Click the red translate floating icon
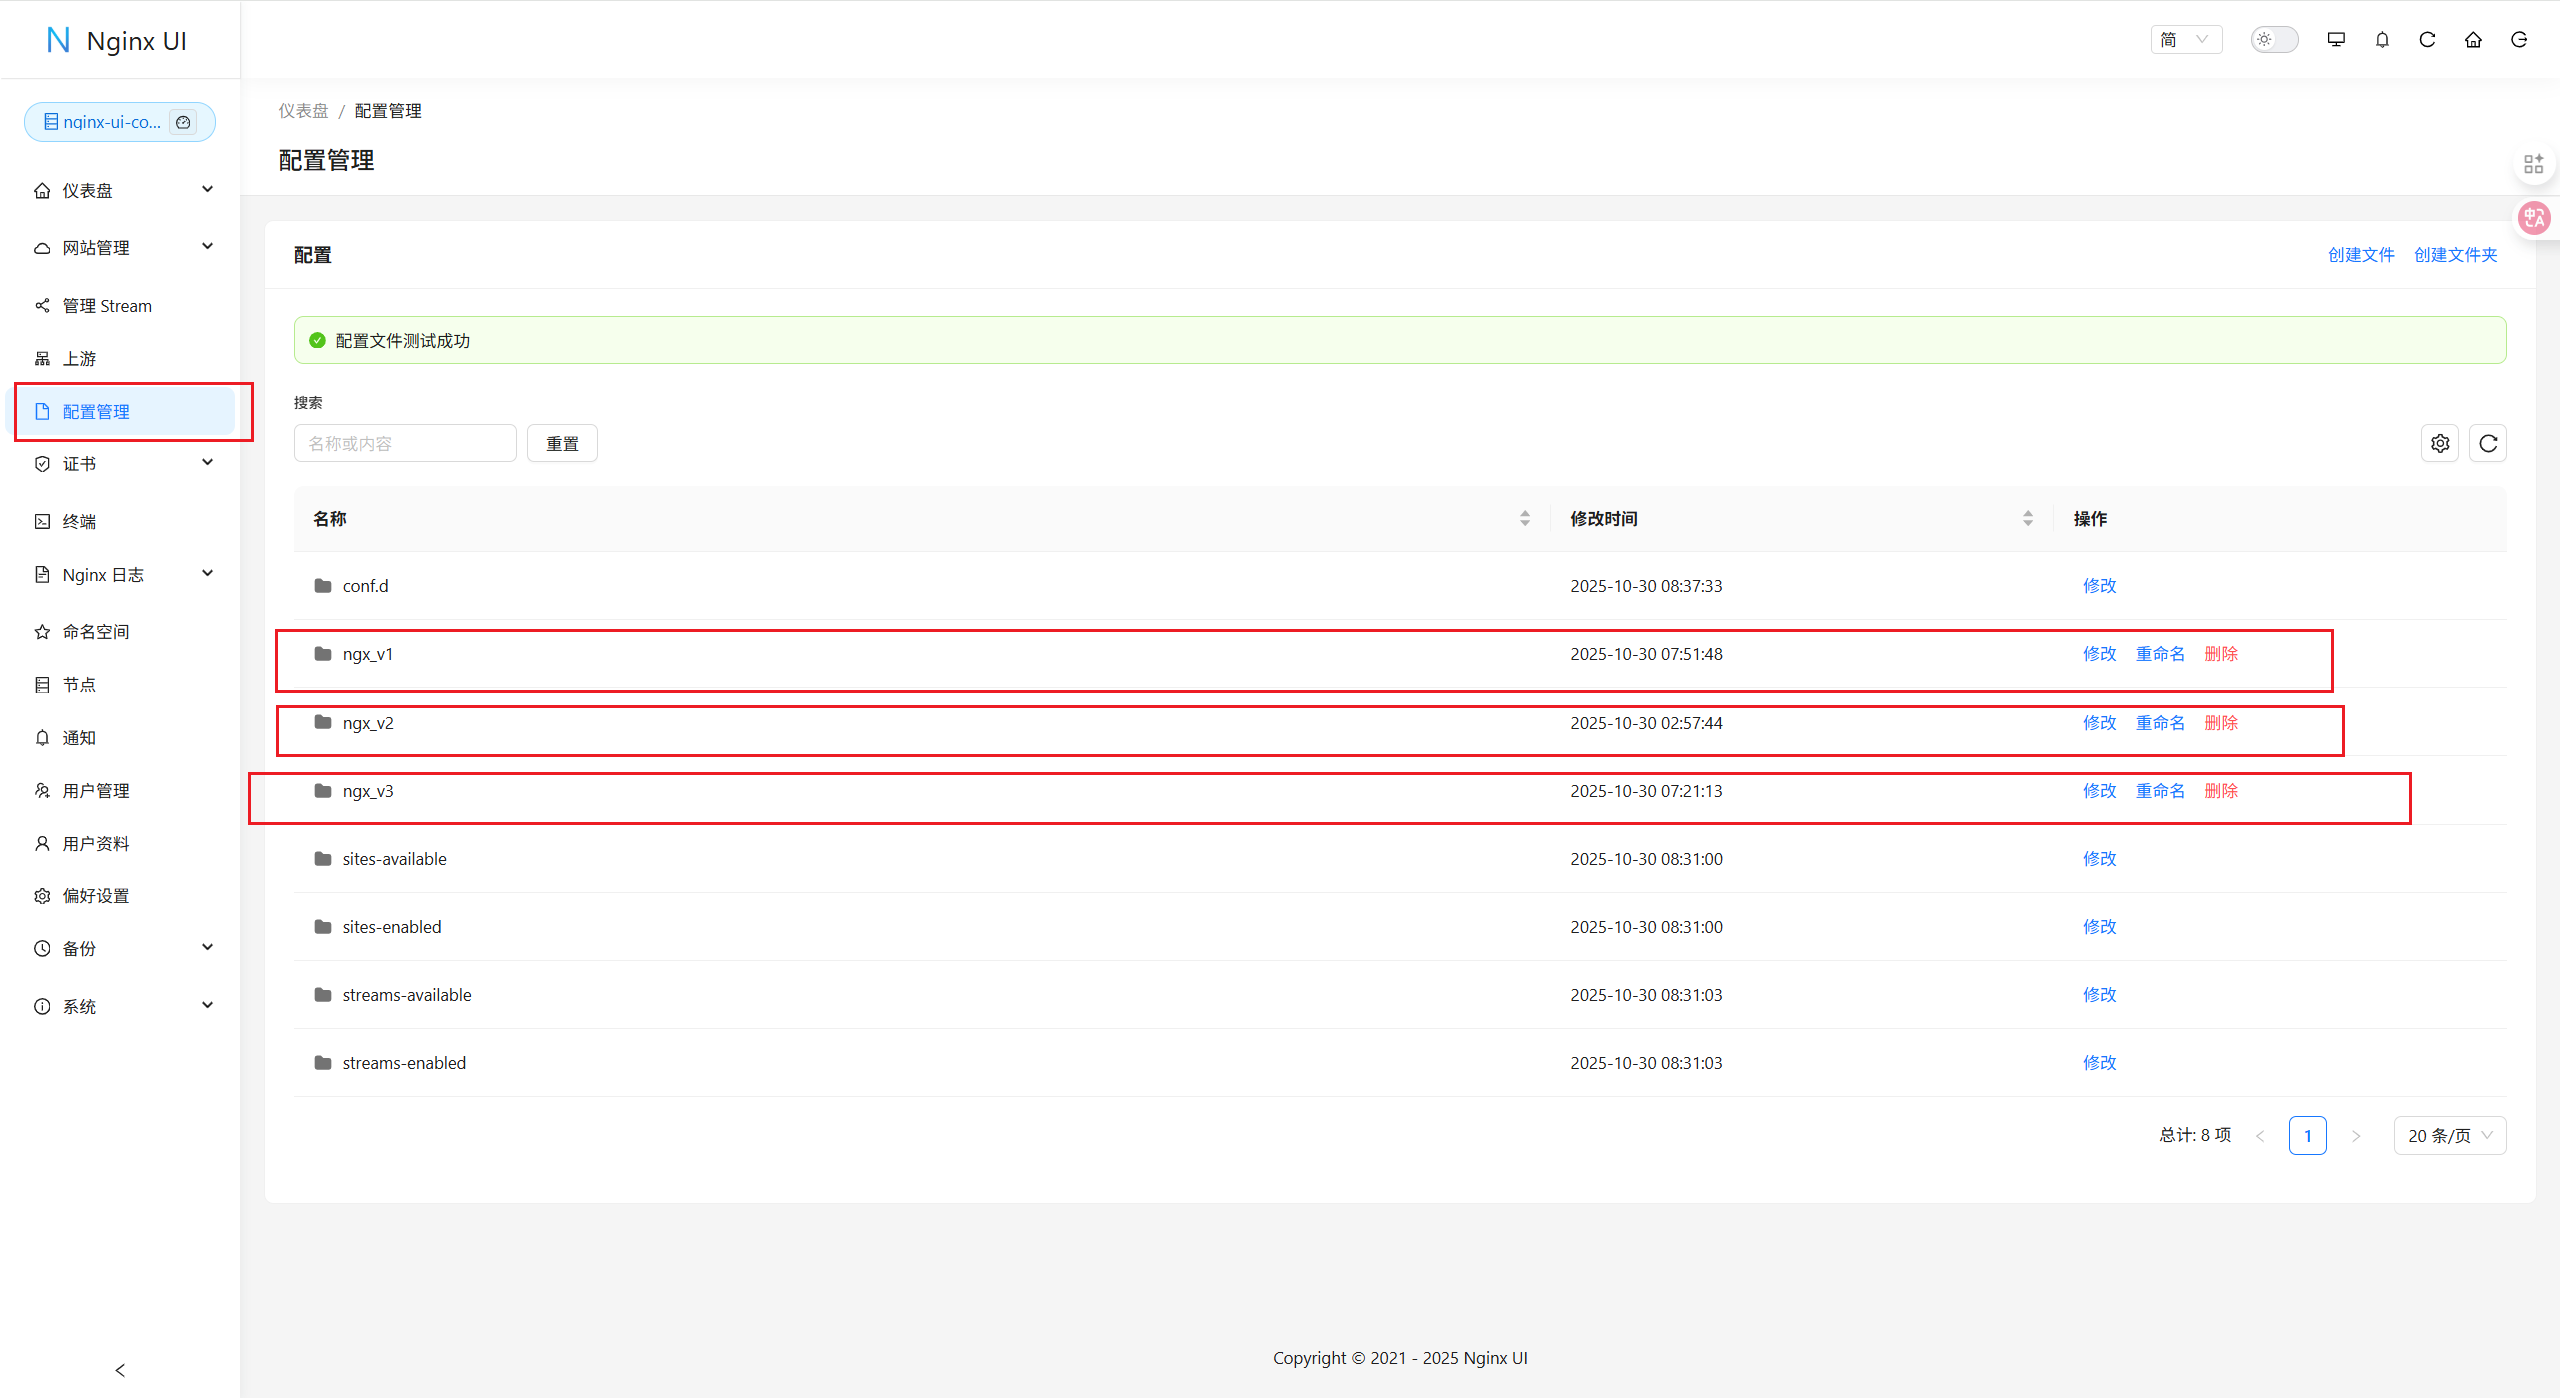 2534,217
